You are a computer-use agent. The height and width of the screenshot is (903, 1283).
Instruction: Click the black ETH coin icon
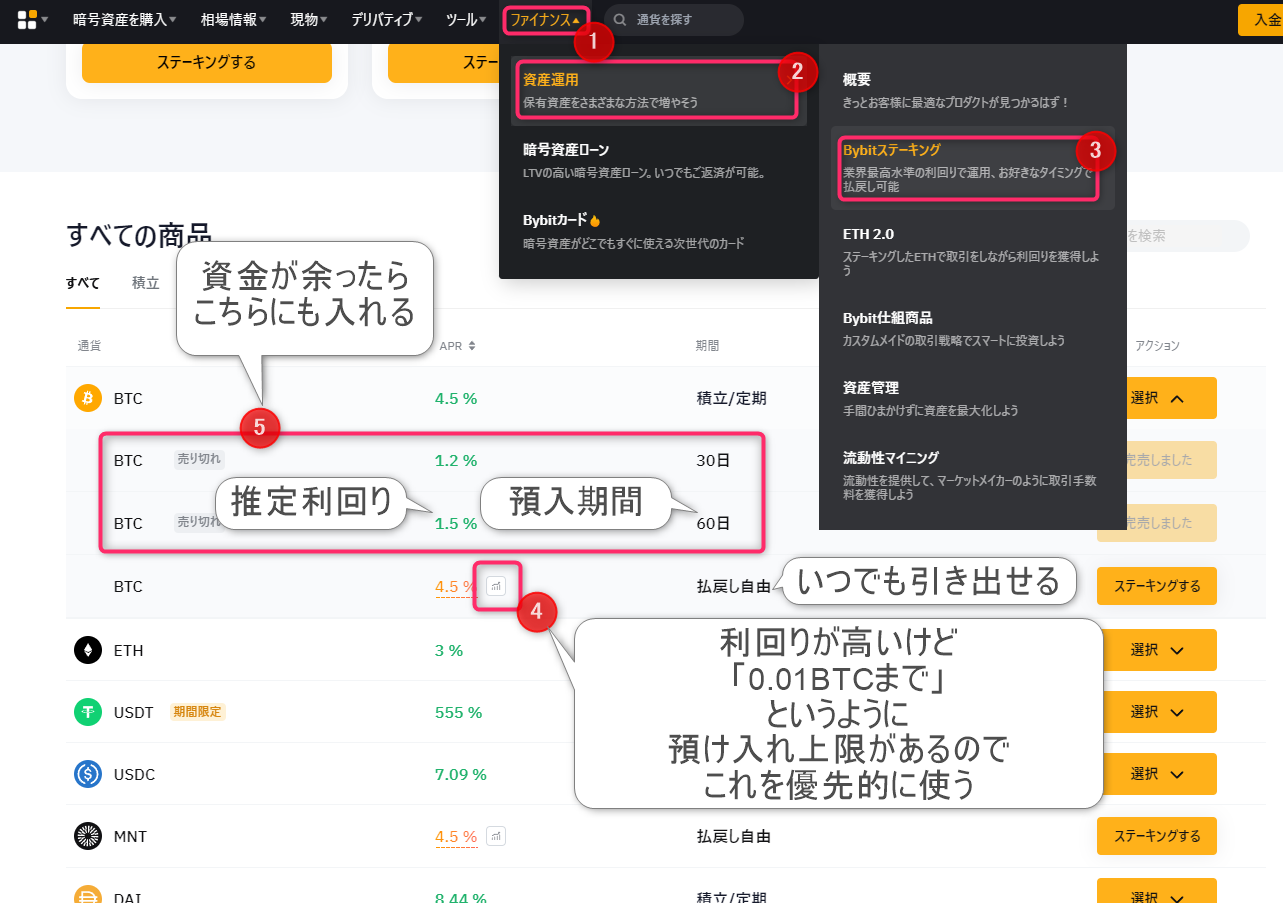88,650
